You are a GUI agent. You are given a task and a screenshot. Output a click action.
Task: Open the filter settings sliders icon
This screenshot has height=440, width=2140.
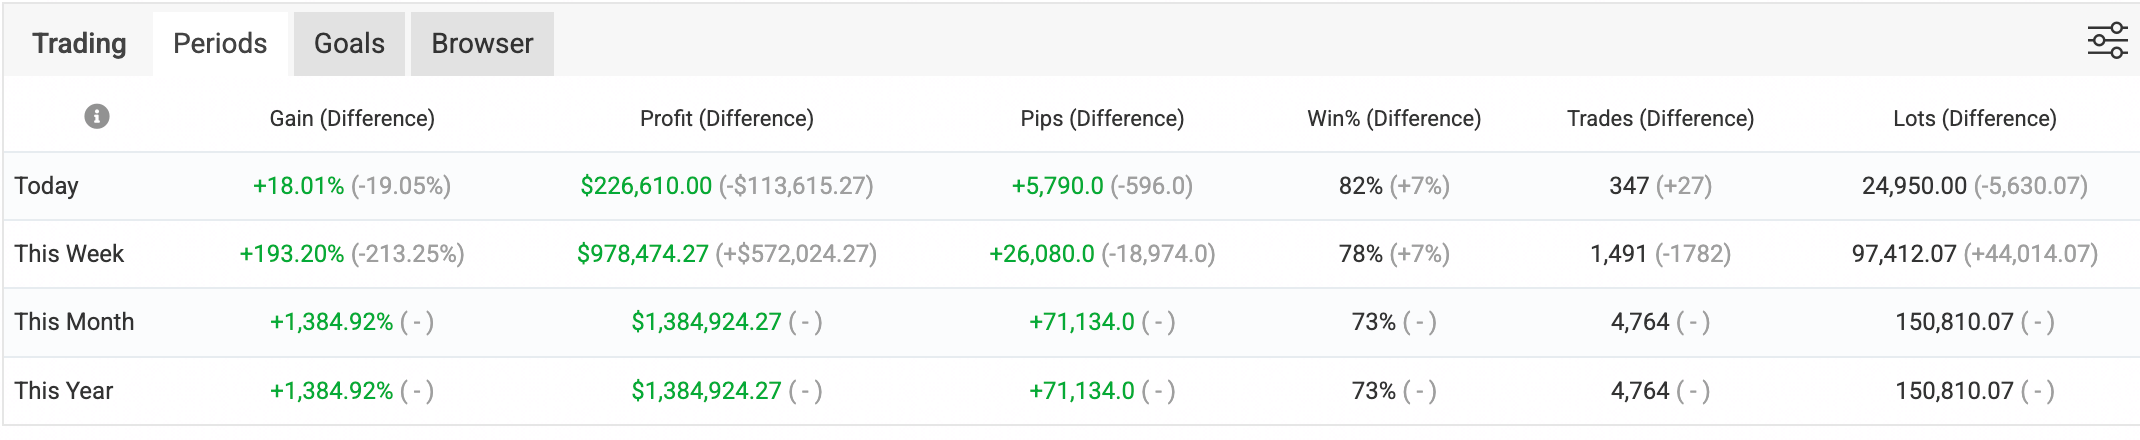[2107, 41]
